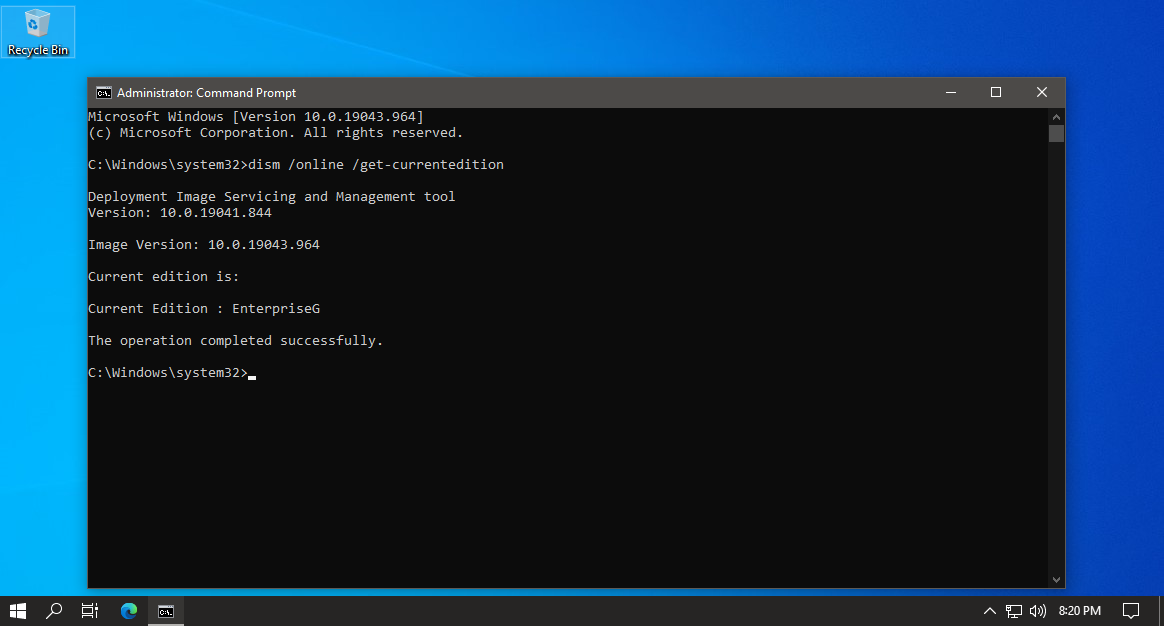Click the last 'C:\Windows\system32>' prompt with cursor
This screenshot has width=1164, height=626.
[172, 372]
